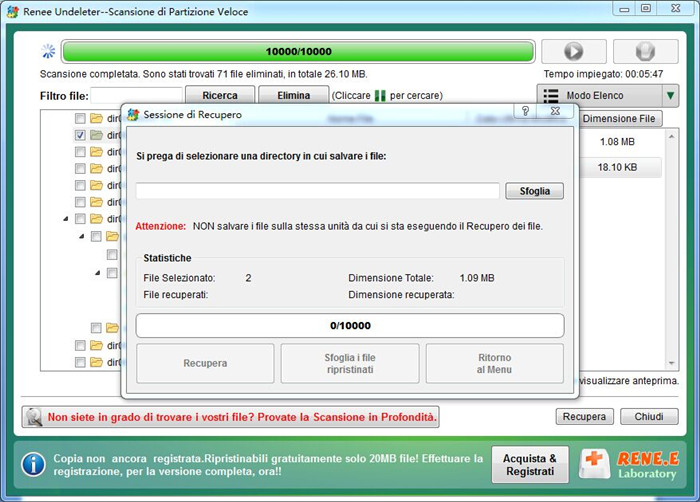Click the Elimina button

[294, 96]
